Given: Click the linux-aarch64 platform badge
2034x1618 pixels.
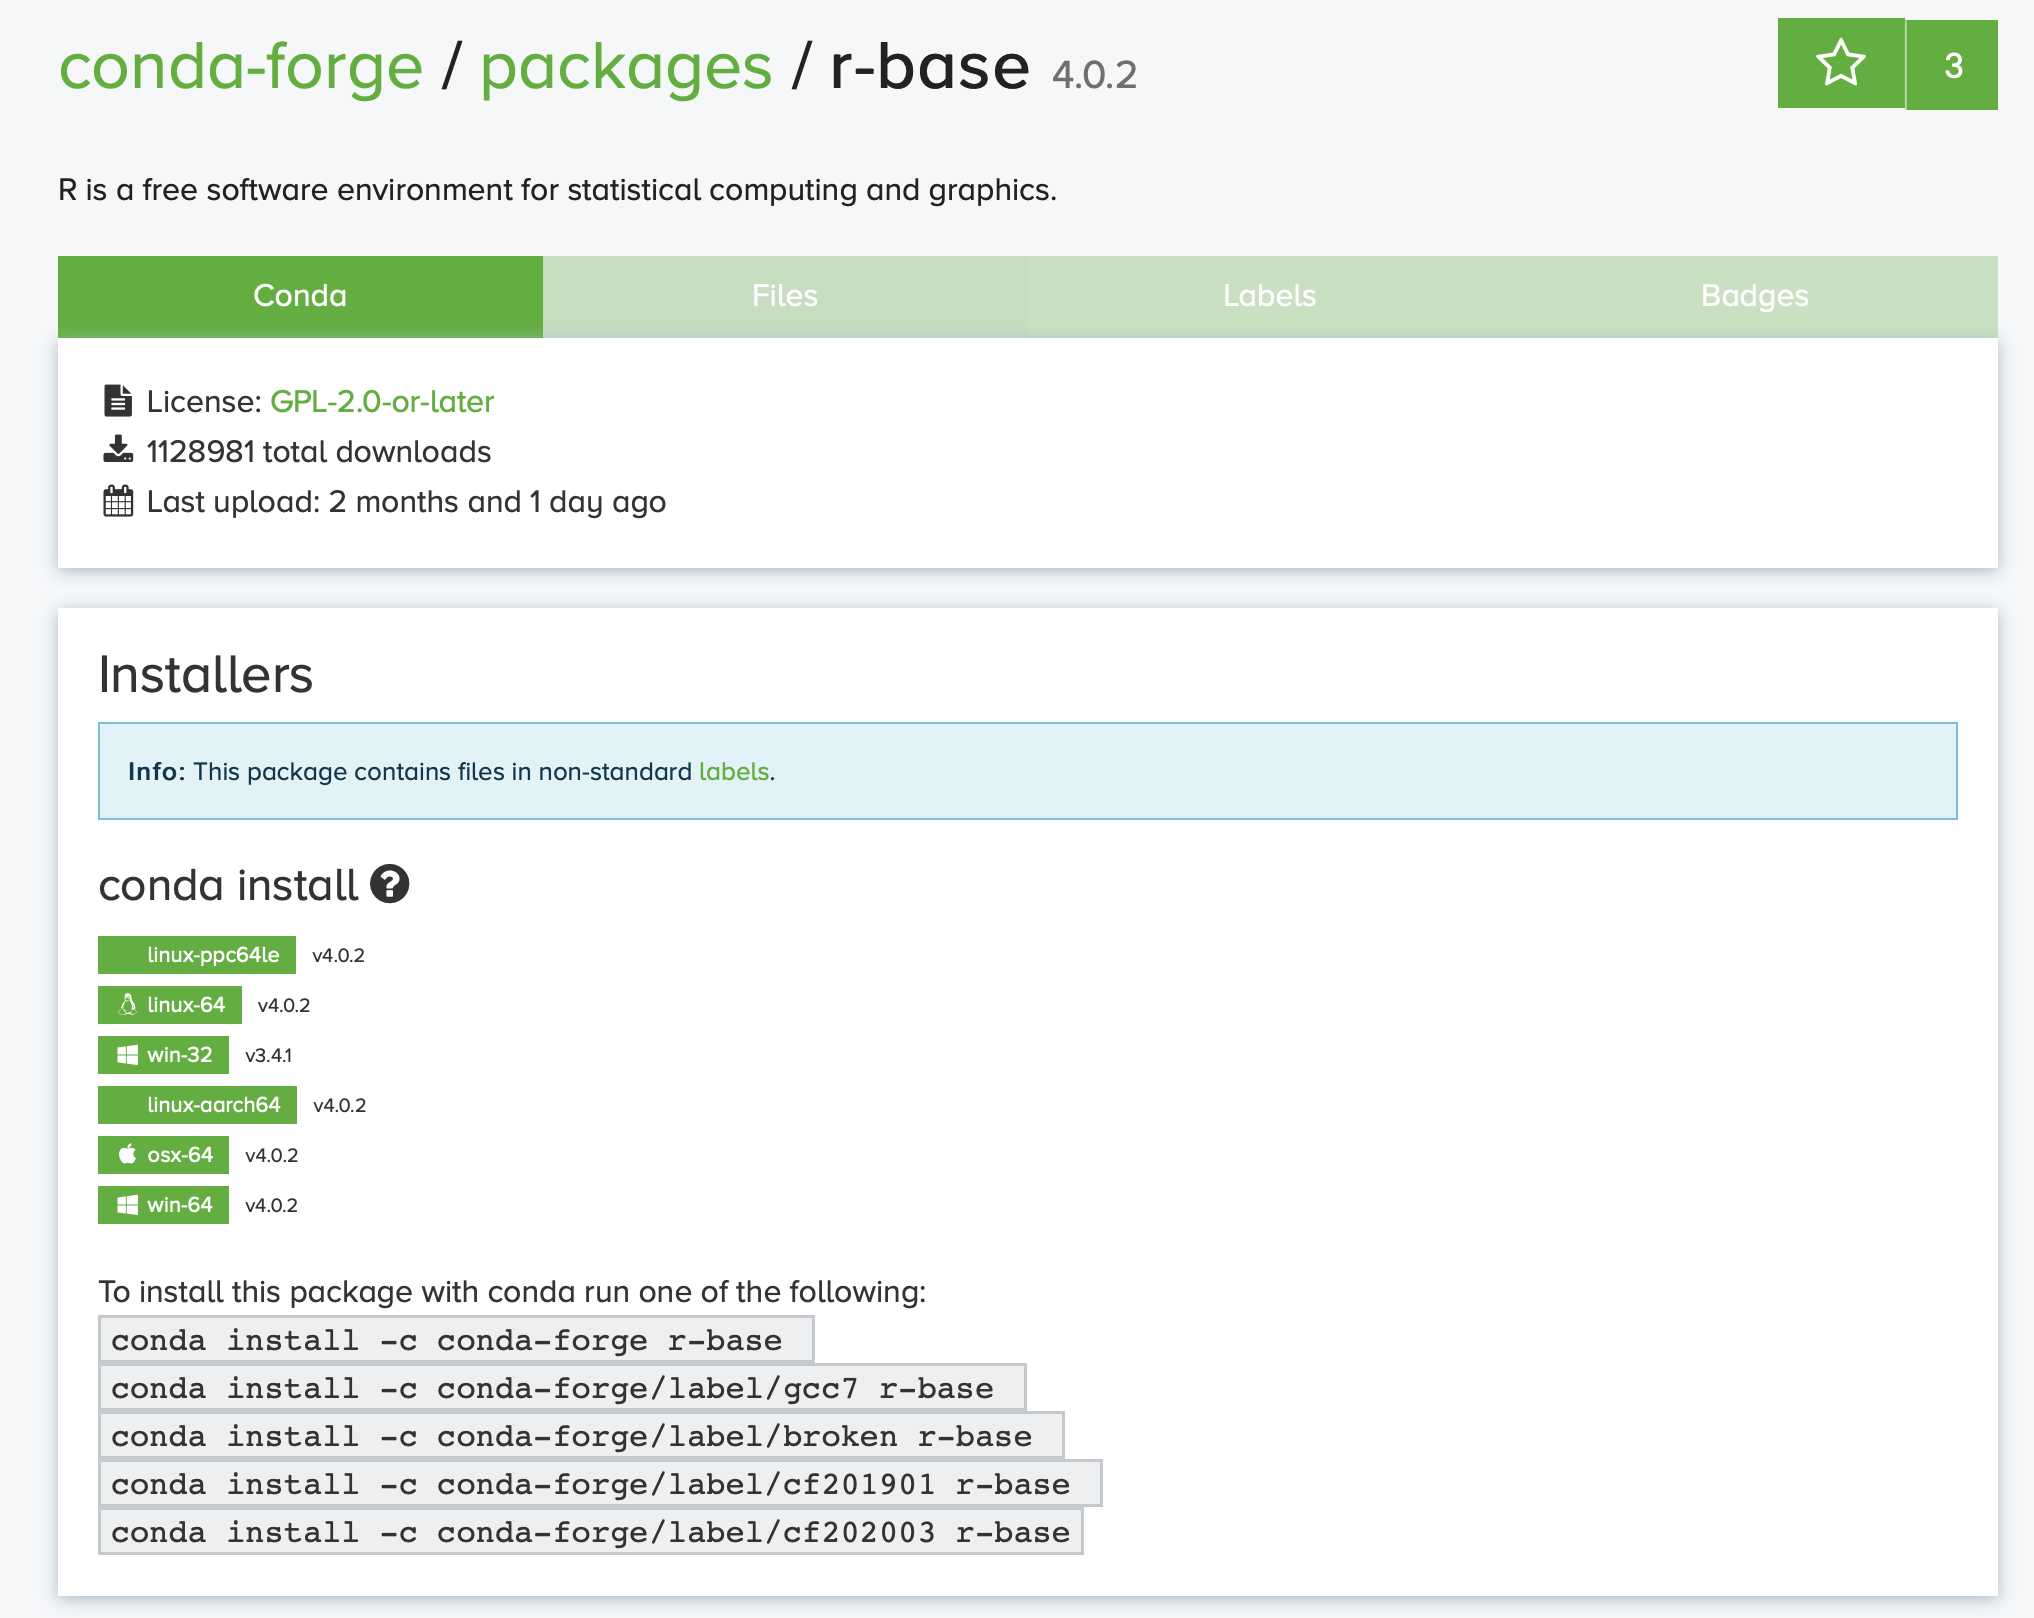Looking at the screenshot, I should pos(198,1105).
